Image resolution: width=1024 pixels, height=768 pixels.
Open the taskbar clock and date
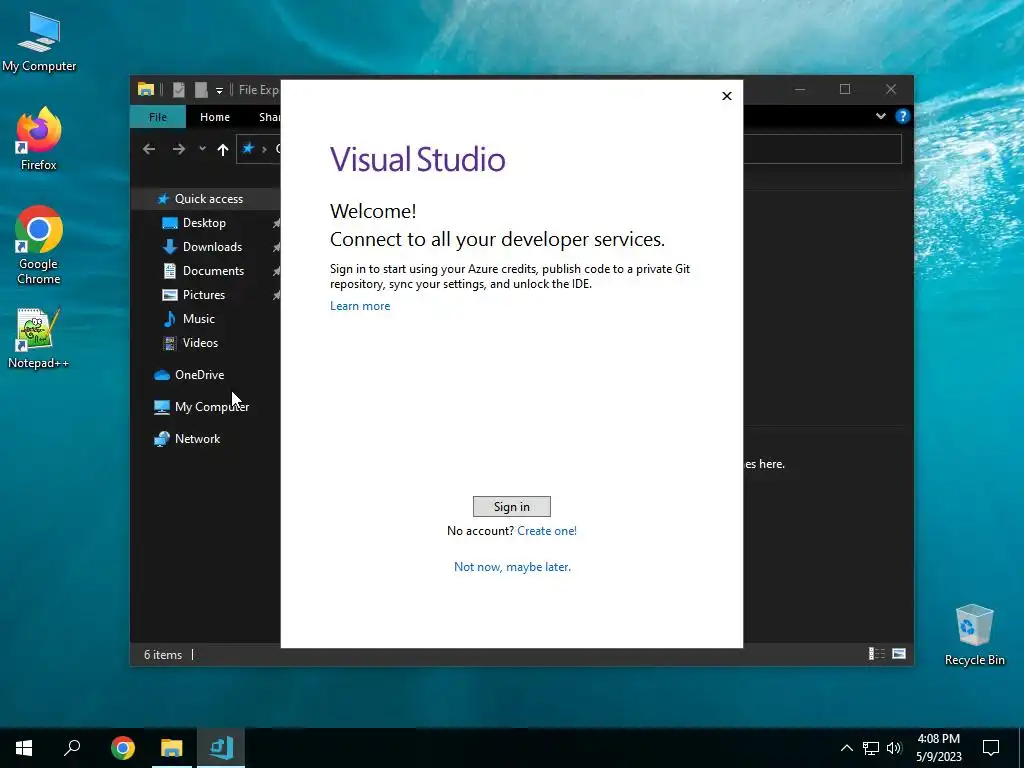938,748
